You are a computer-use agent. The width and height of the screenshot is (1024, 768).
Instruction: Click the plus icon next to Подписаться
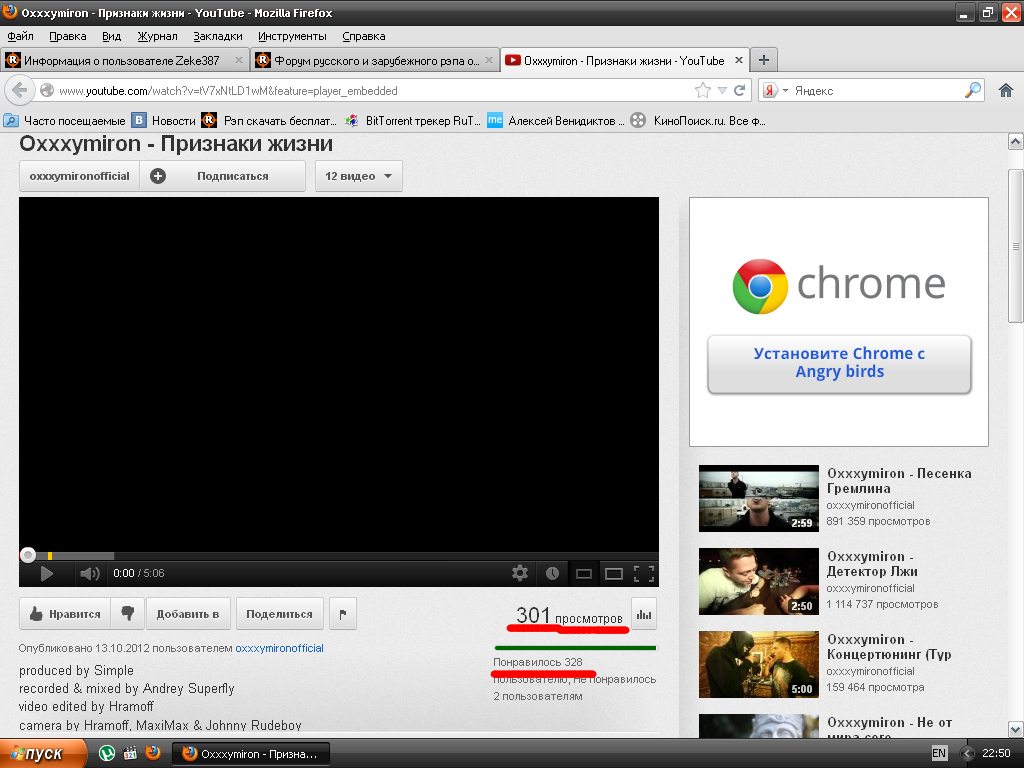tap(158, 176)
